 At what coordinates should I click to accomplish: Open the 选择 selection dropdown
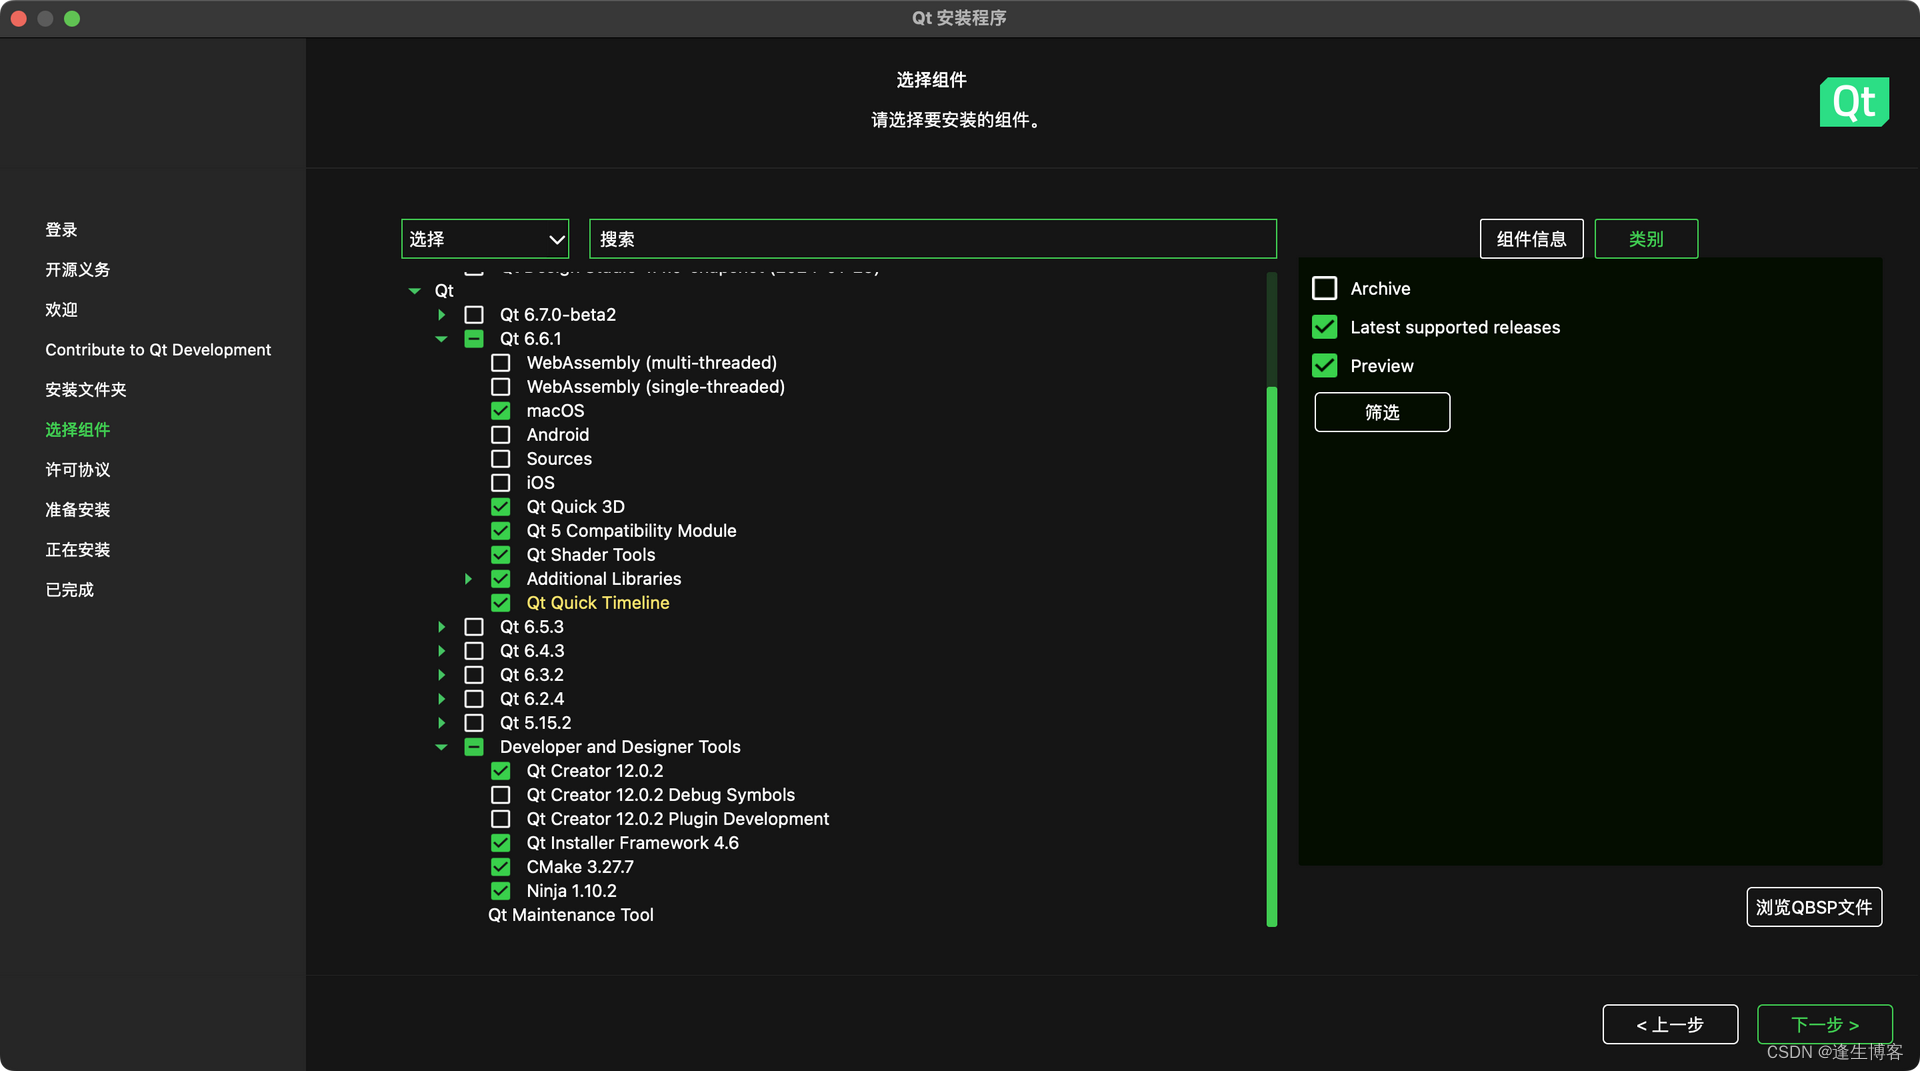coord(484,238)
